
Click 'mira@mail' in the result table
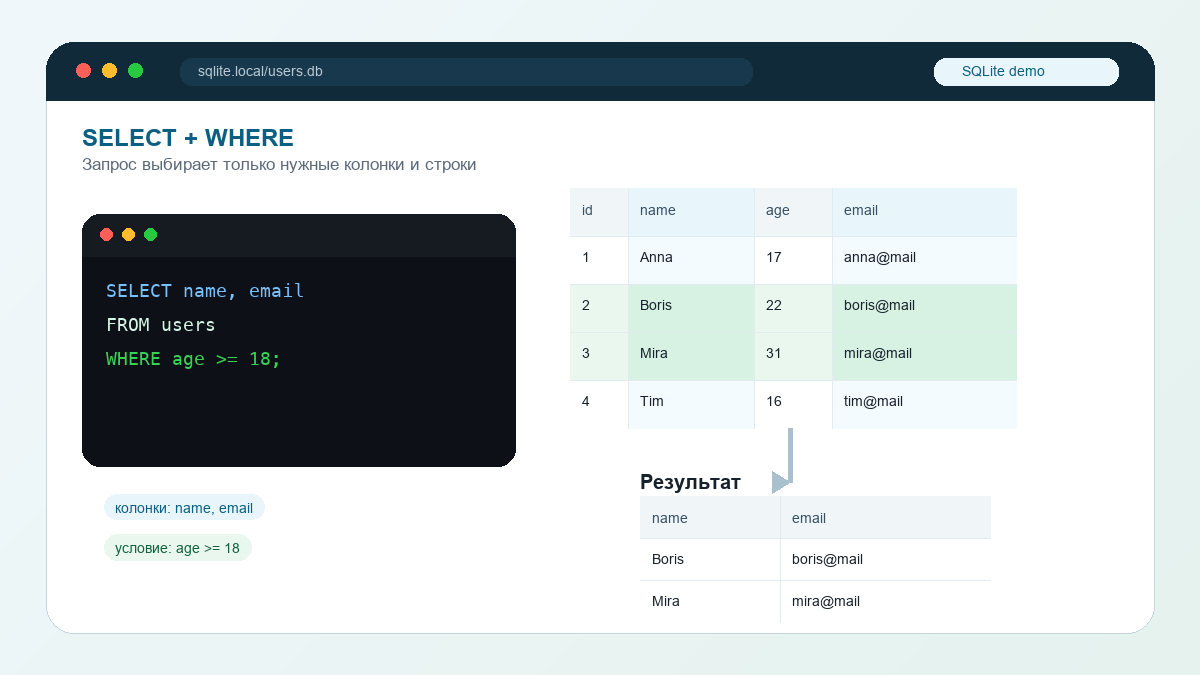pos(886,602)
